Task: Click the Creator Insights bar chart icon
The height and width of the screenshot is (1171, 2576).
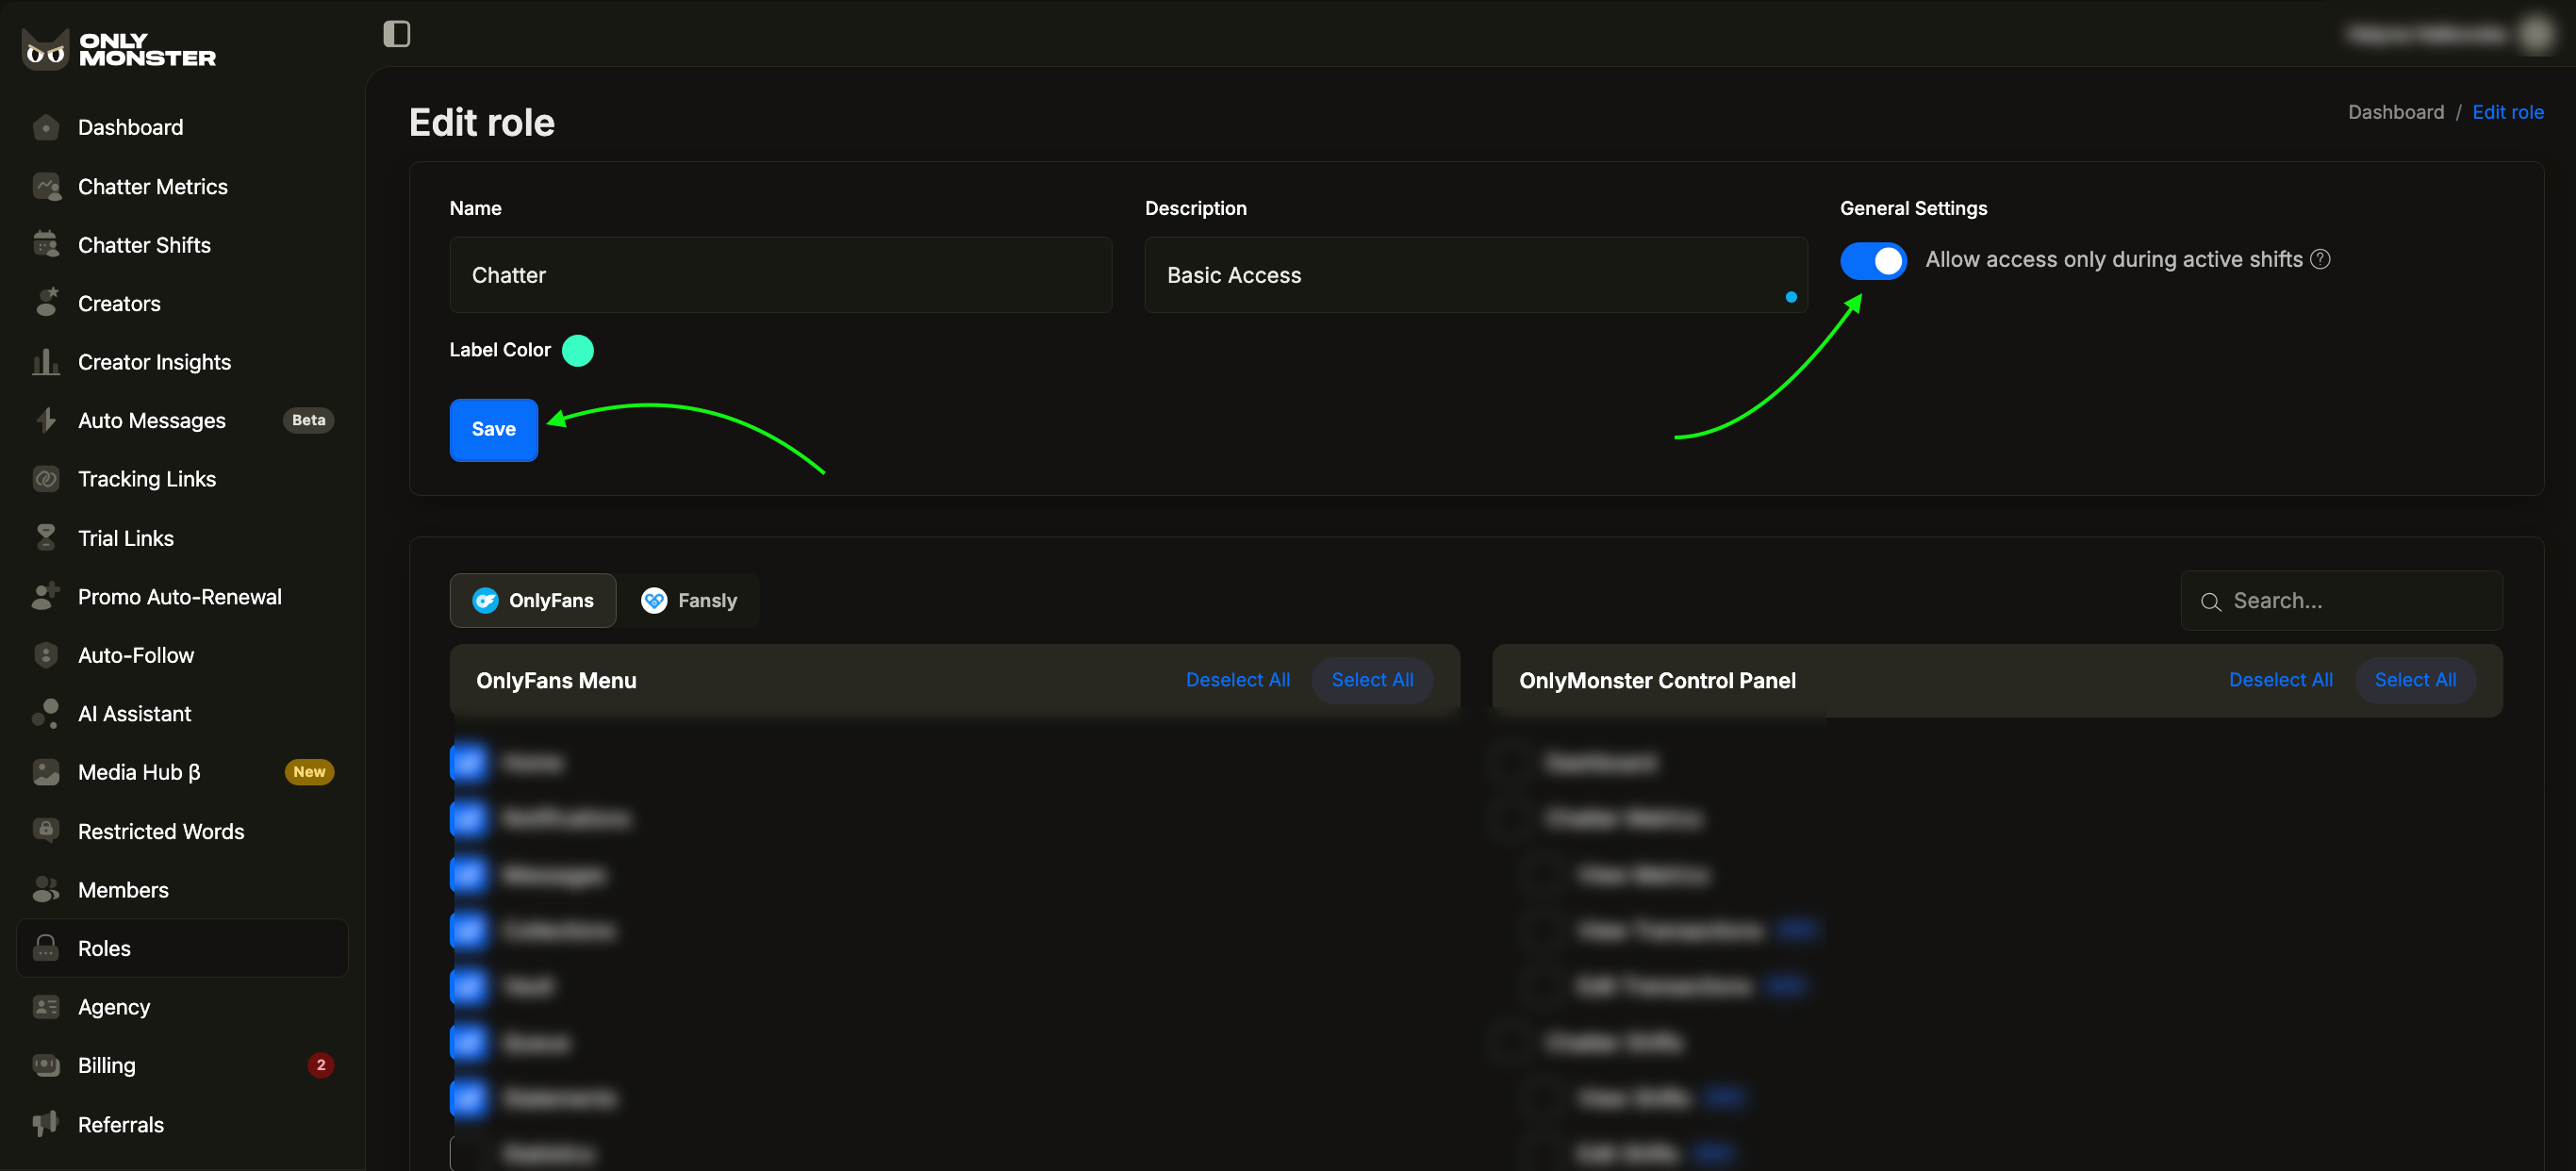Action: coord(46,362)
